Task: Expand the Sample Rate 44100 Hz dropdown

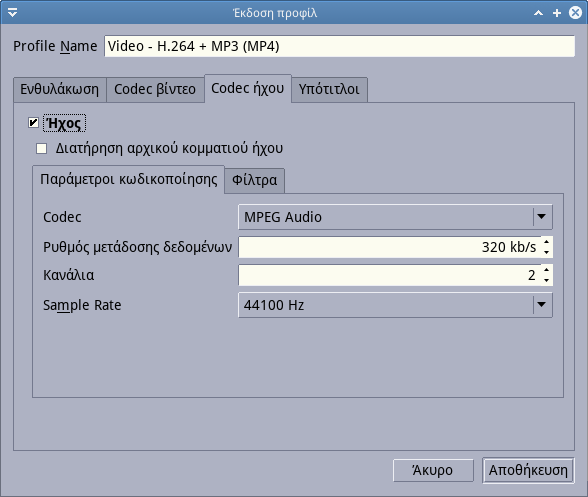Action: (395, 305)
